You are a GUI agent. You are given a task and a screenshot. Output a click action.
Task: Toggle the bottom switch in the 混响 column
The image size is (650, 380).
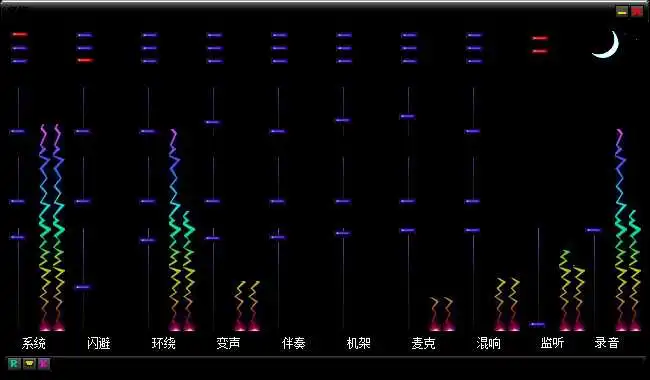474,61
